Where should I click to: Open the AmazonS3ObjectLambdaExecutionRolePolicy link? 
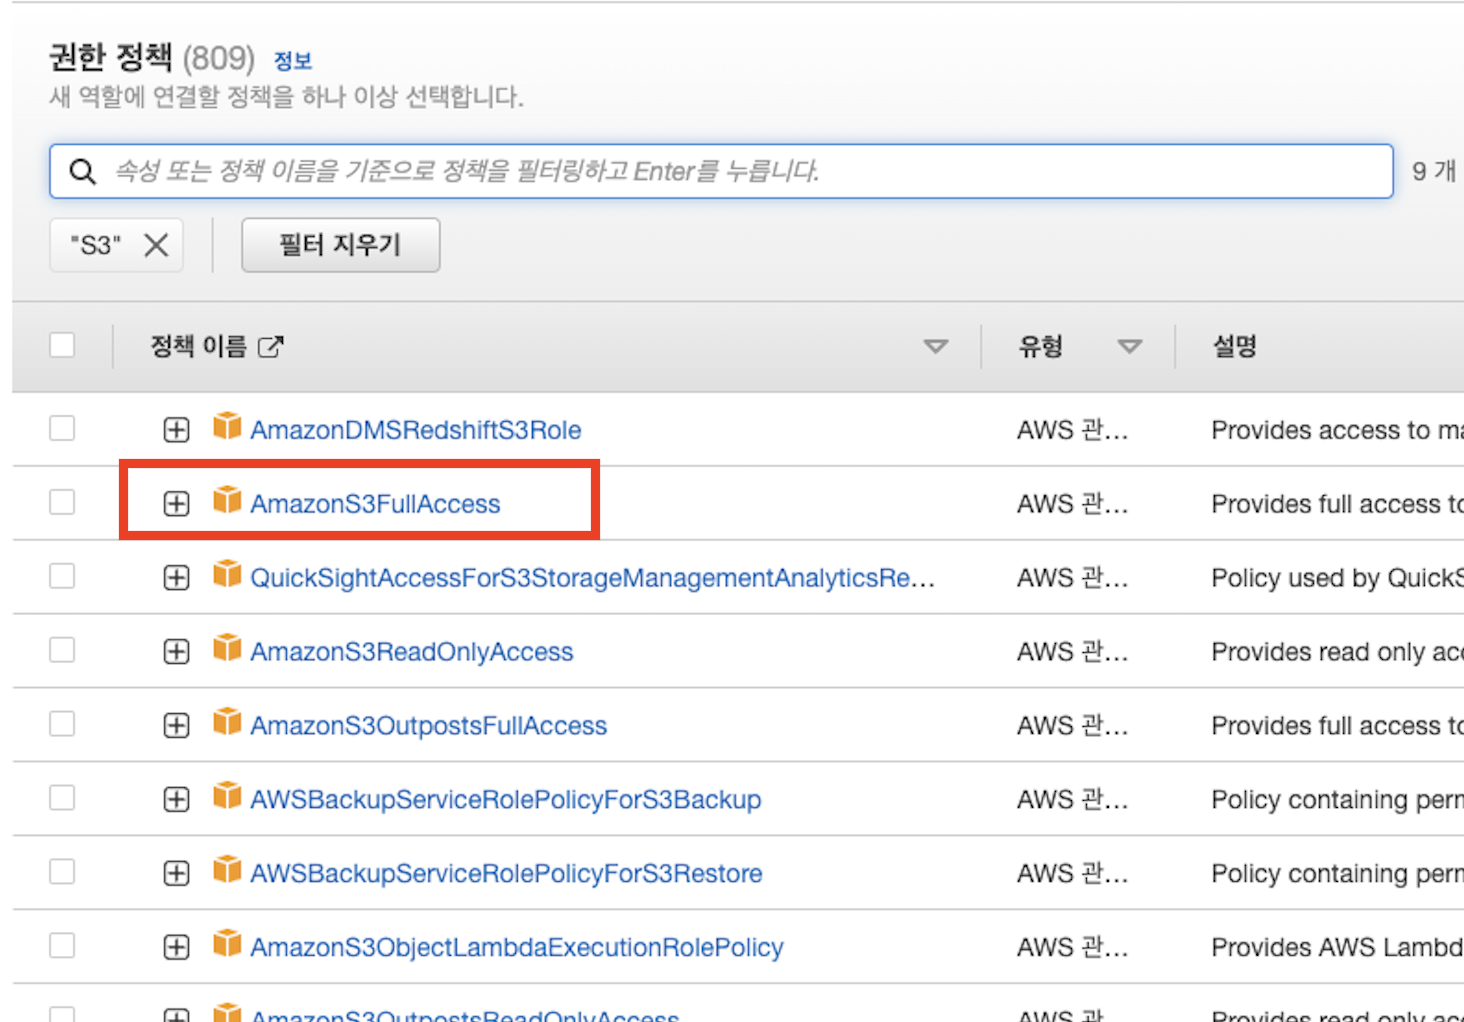click(517, 947)
